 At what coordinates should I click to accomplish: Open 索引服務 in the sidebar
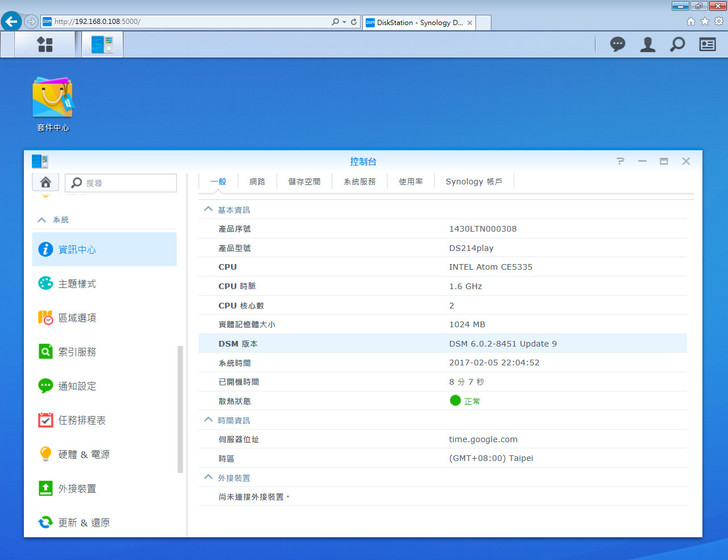coord(77,352)
